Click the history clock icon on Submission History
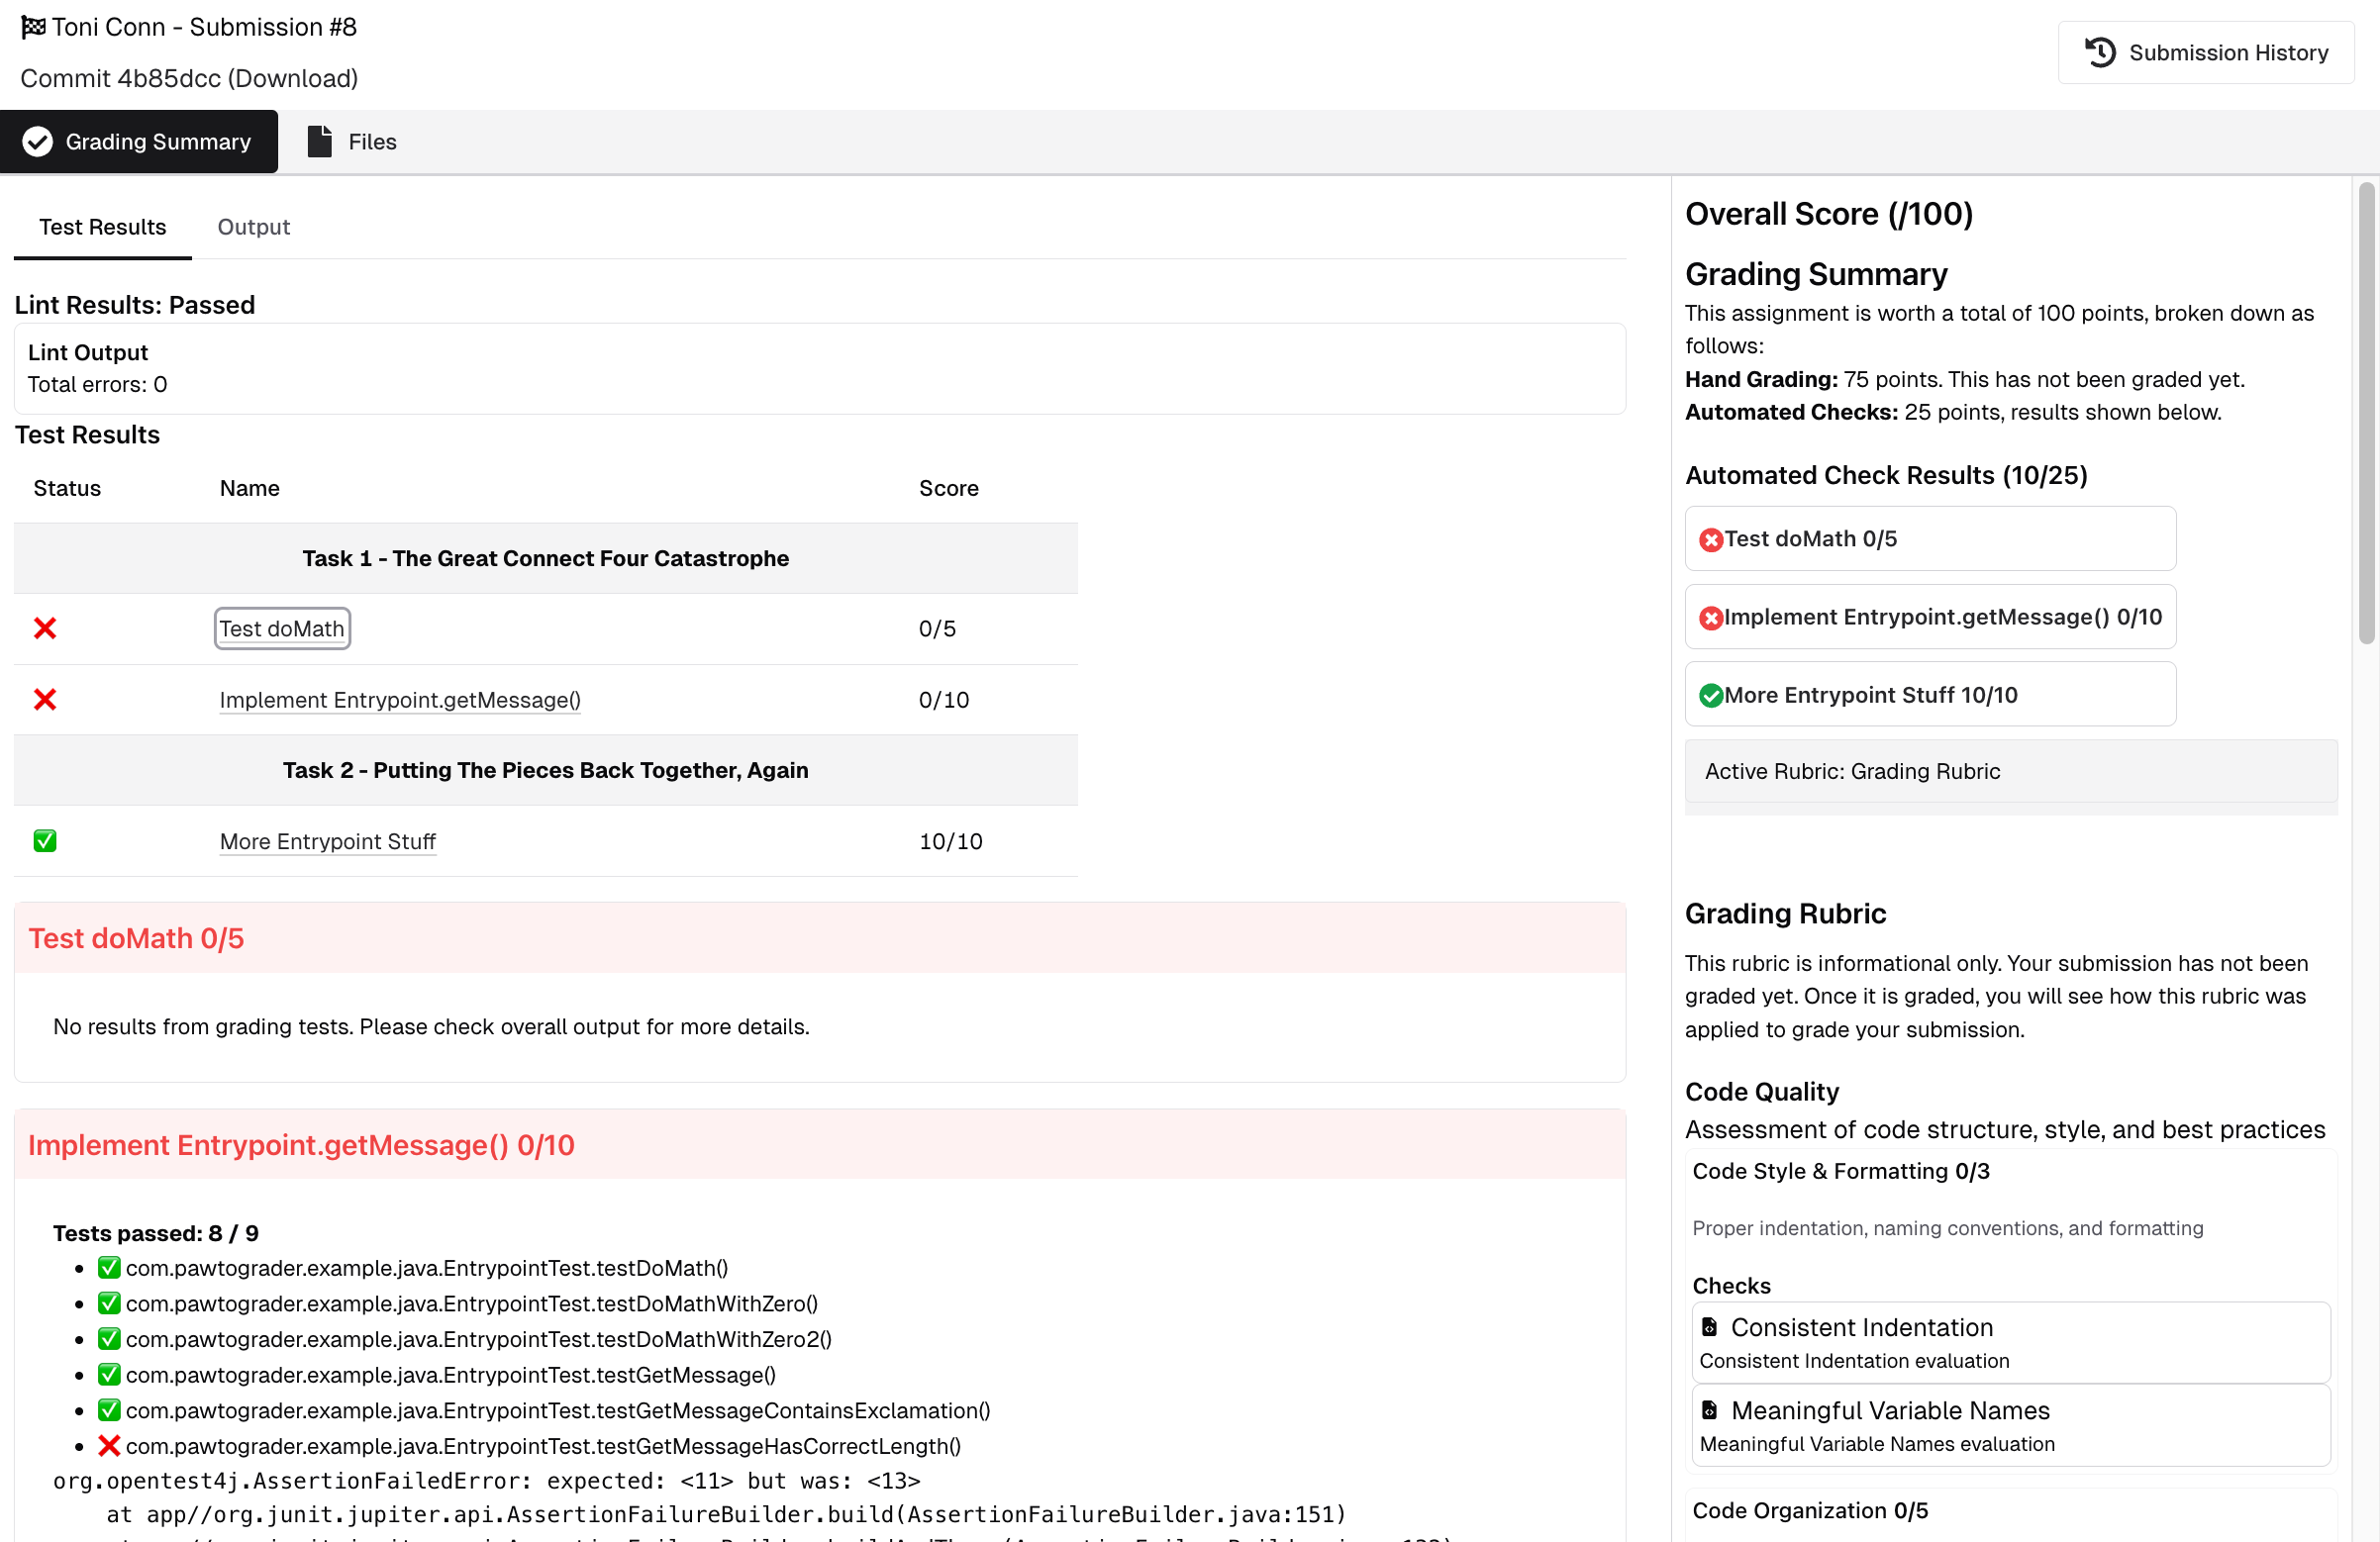The height and width of the screenshot is (1542, 2380). [2099, 51]
